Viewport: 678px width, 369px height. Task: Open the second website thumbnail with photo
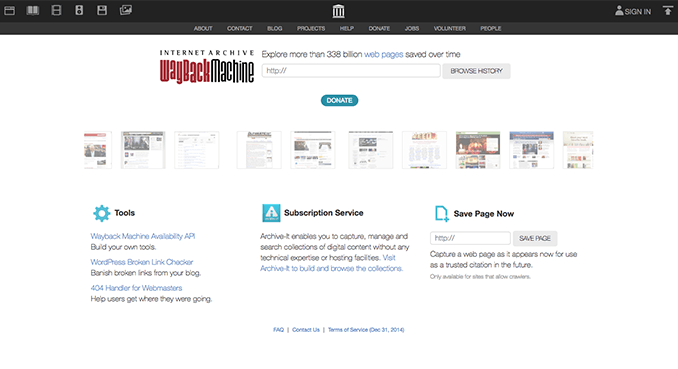[143, 150]
